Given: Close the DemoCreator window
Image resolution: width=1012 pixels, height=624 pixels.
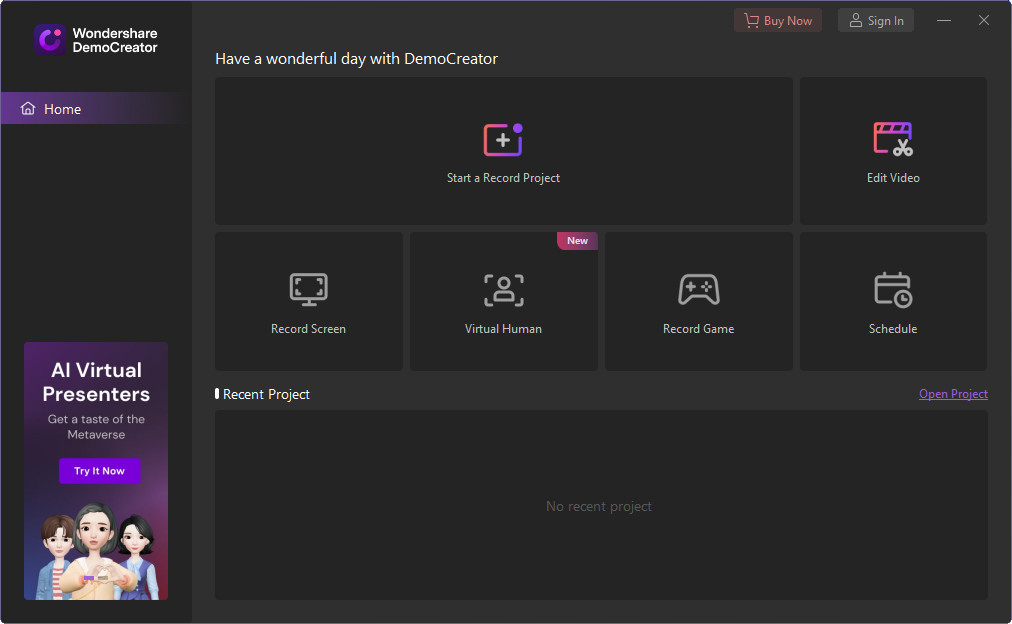Looking at the screenshot, I should click(x=984, y=21).
